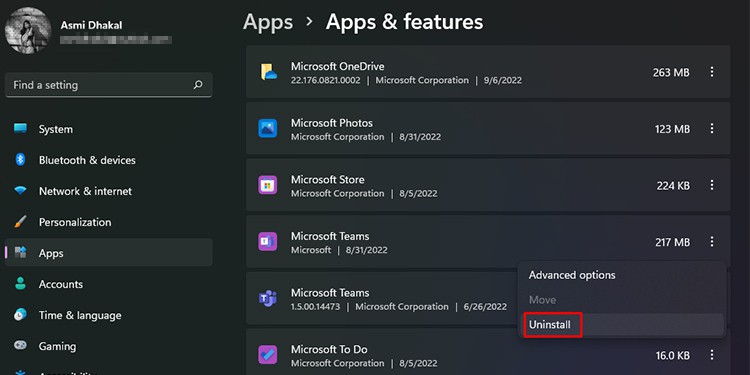Image resolution: width=750 pixels, height=375 pixels.
Task: Click the Accounts person icon
Action: pos(20,284)
